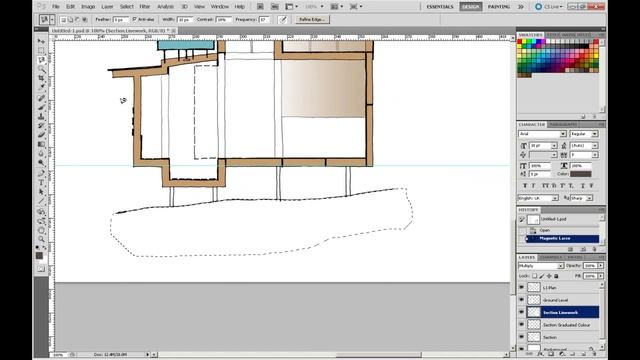Screen dimensions: 640x360
Task: Click the tablet pen pressure icon in options bar
Action: pos(283,20)
